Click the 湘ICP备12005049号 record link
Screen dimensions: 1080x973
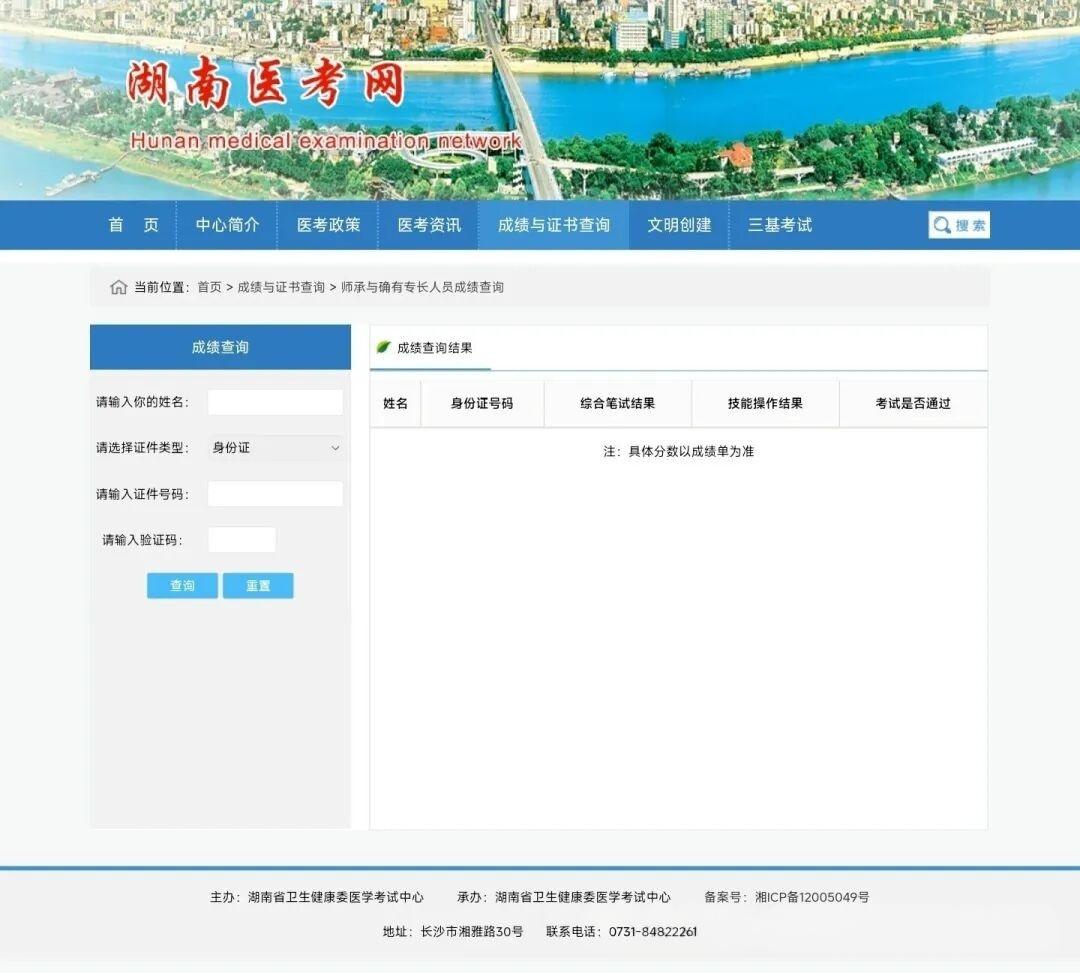812,898
